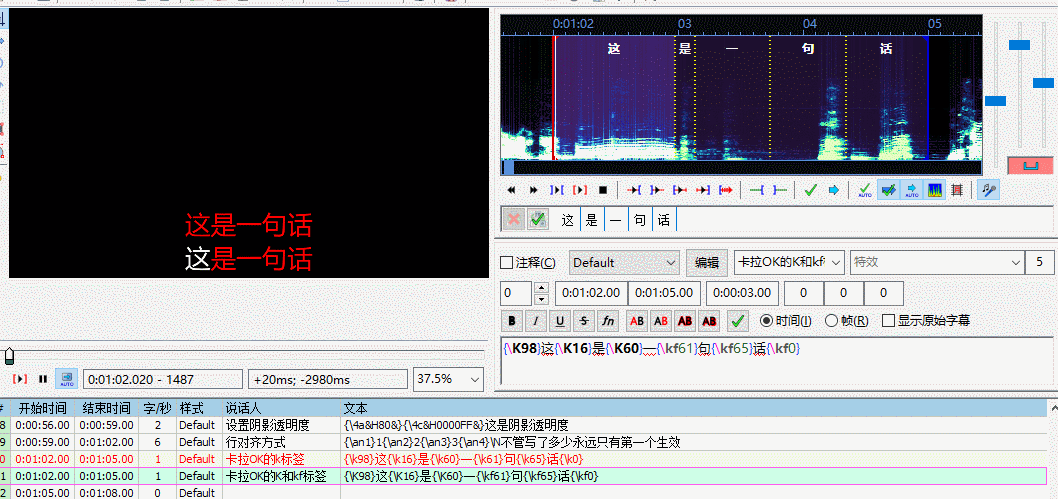Click 开始时间 column header
This screenshot has width=1058, height=499.
tap(42, 409)
